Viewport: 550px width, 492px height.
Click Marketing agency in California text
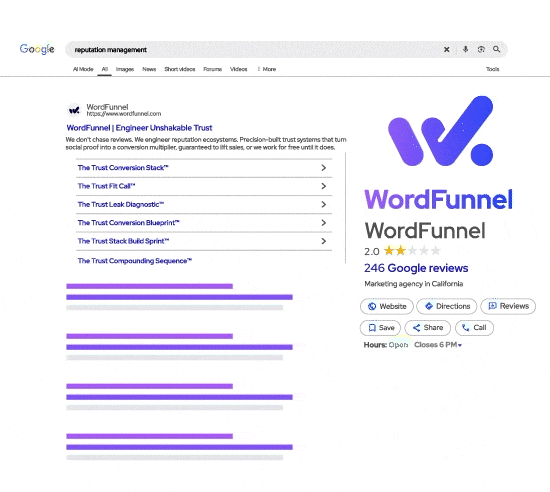tap(414, 284)
